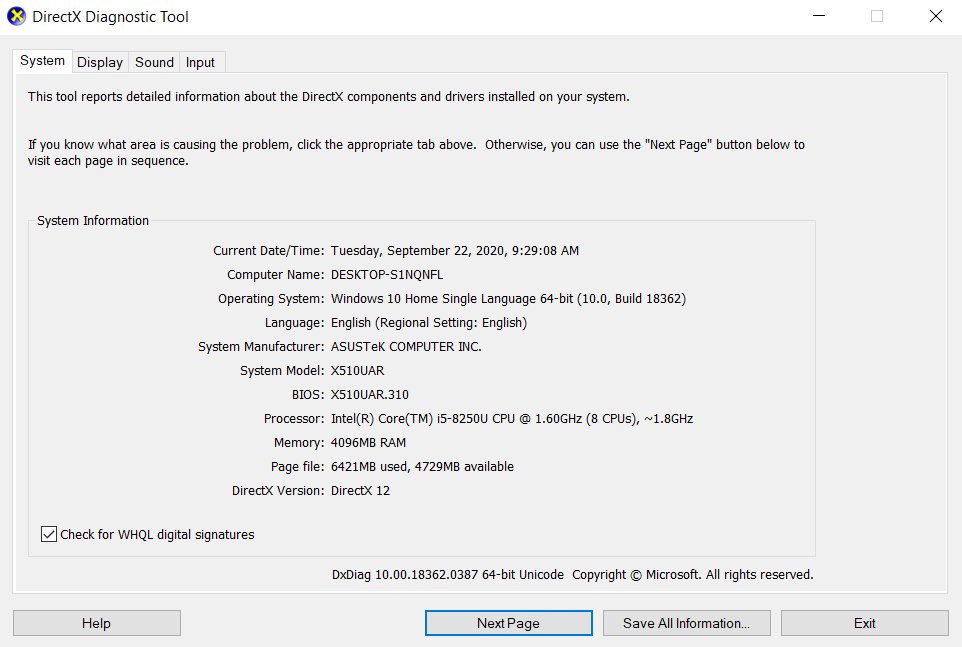This screenshot has height=647, width=962.
Task: Minimize the DirectX Diagnostic Tool window
Action: (819, 16)
